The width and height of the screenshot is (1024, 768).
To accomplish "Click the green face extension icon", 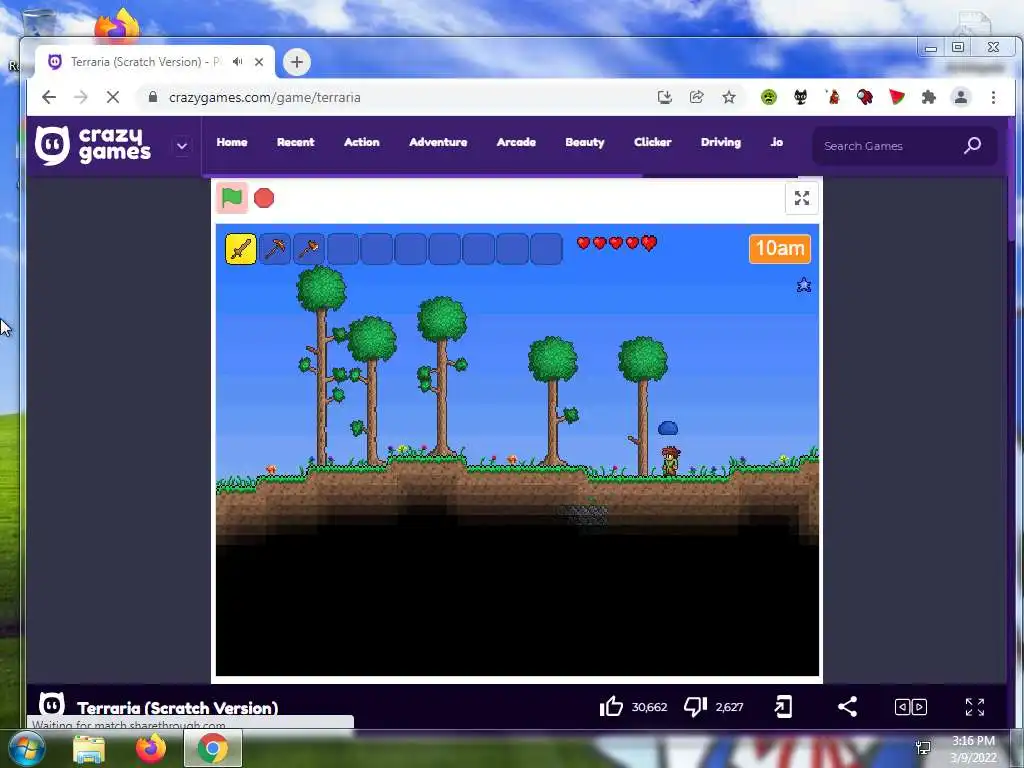I will pos(769,97).
